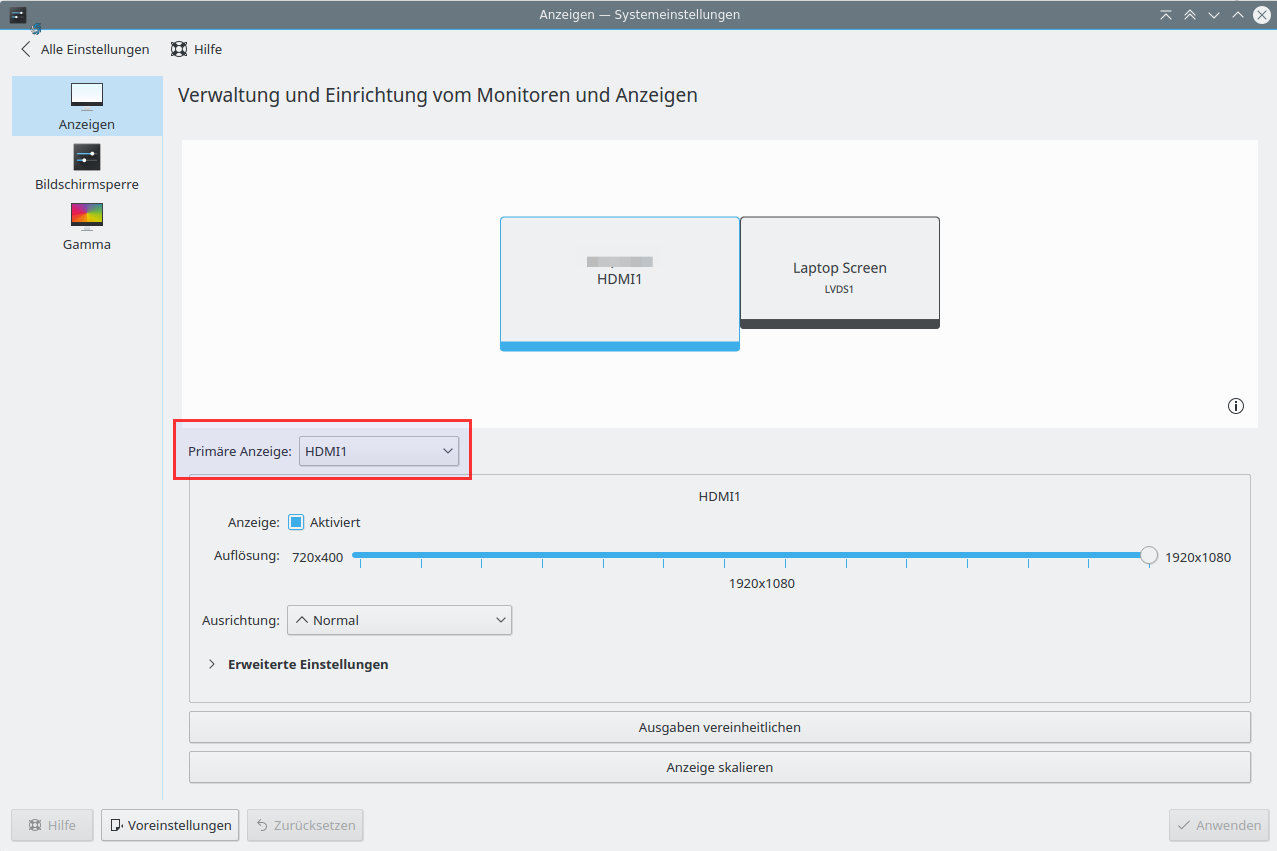The height and width of the screenshot is (851, 1277).
Task: Click the resolution slider handle
Action: [1149, 555]
